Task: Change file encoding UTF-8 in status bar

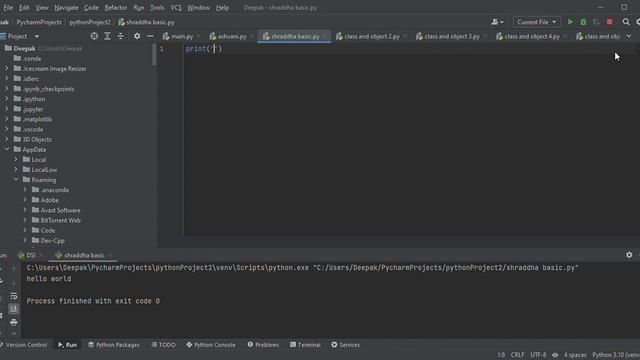Action: 538,355
